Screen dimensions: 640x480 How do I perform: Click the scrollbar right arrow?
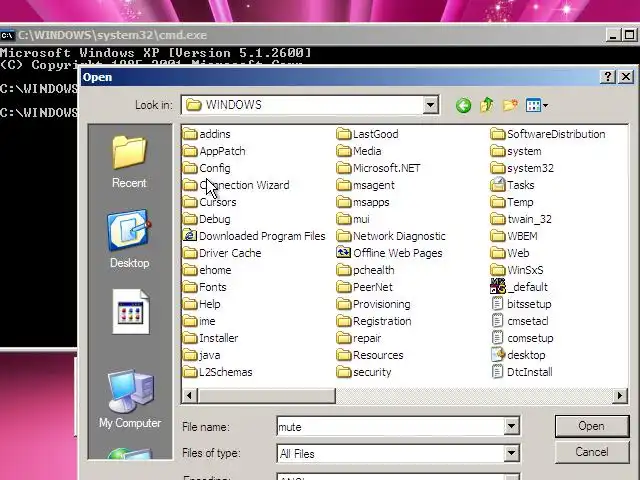tap(620, 396)
